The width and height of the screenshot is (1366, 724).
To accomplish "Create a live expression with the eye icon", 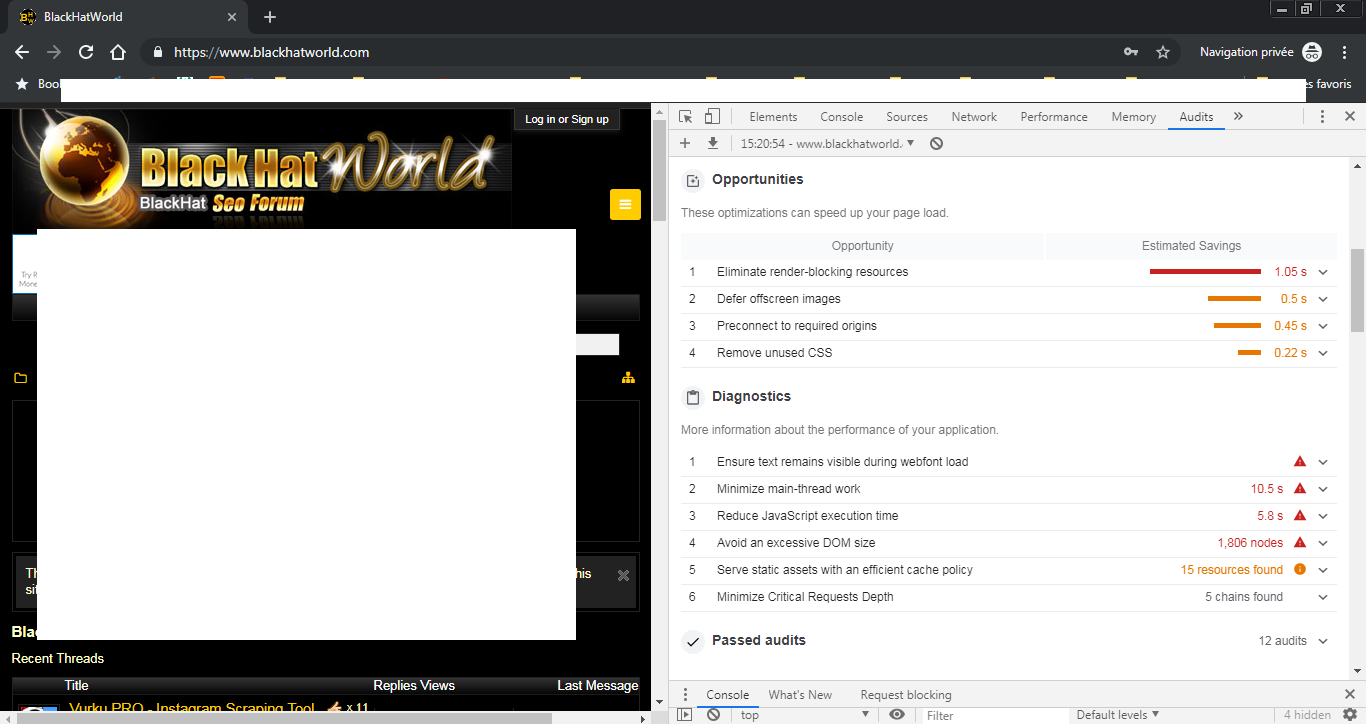I will [897, 715].
